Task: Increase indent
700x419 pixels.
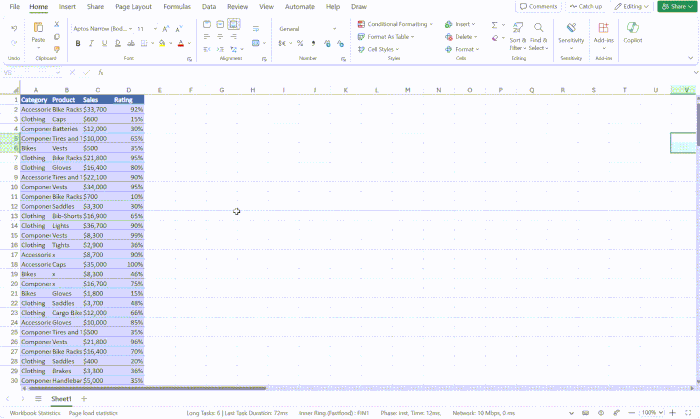Action: [220, 49]
